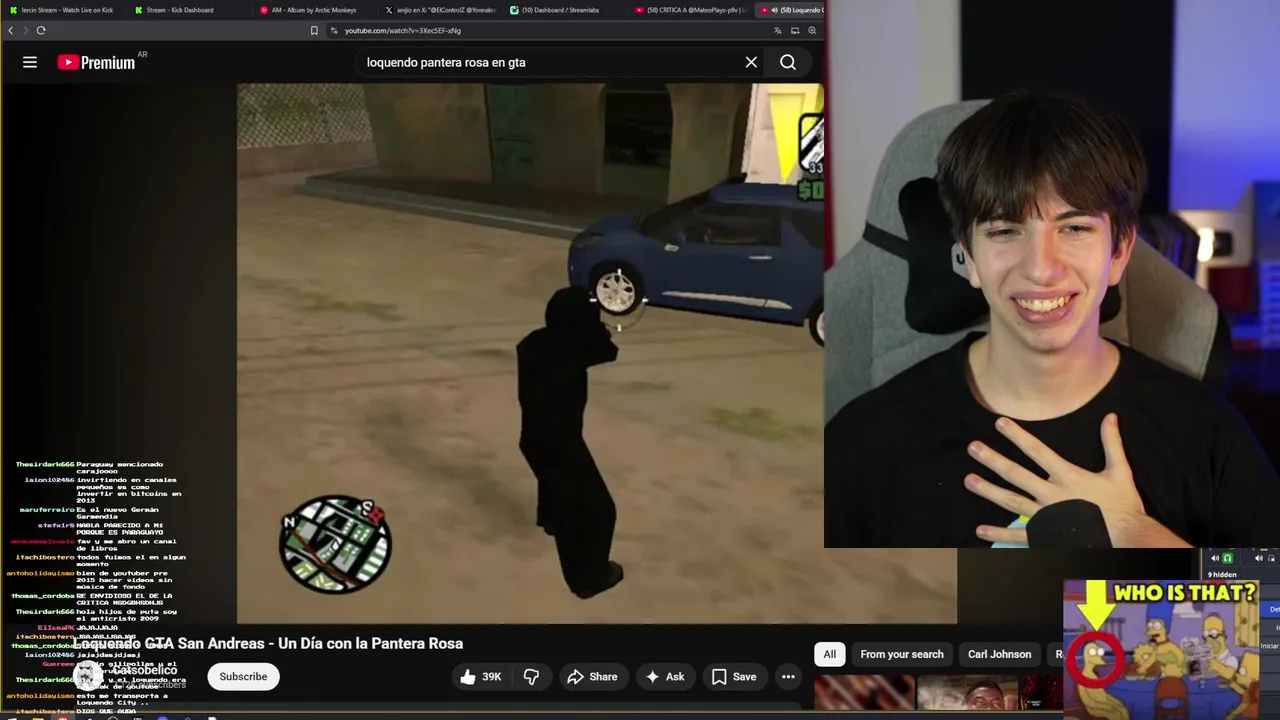This screenshot has width=1280, height=720.
Task: Go to YouTube Premium home logo
Action: click(x=97, y=62)
